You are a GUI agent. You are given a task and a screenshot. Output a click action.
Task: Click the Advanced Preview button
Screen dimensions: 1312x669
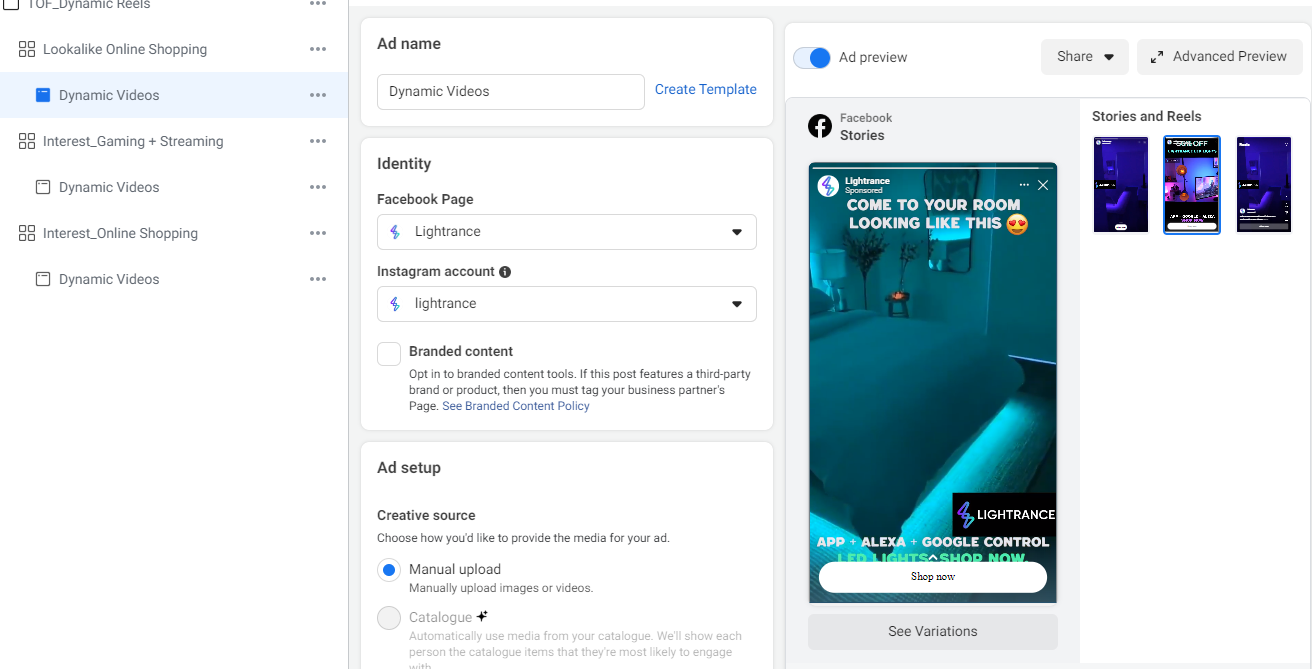click(x=1220, y=57)
